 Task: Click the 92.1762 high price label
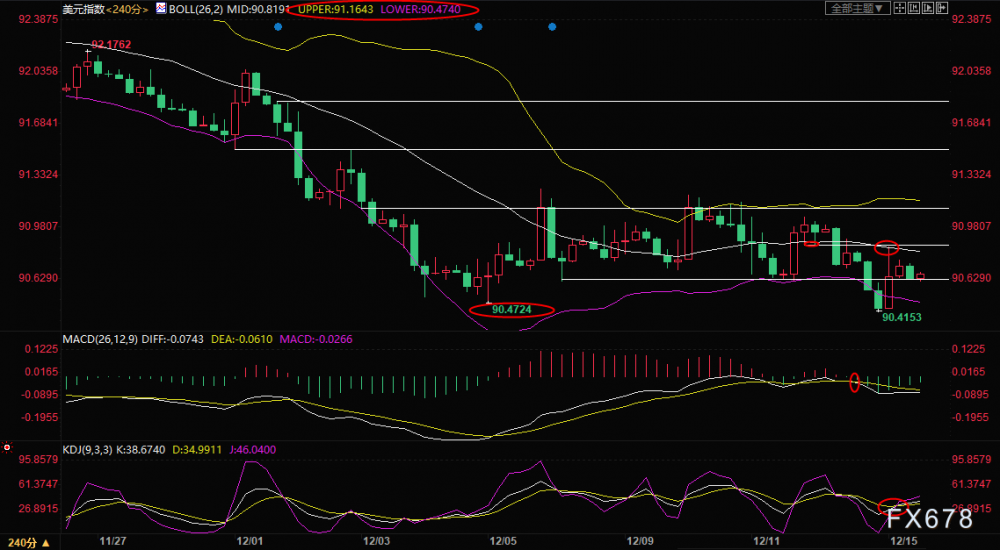(111, 45)
